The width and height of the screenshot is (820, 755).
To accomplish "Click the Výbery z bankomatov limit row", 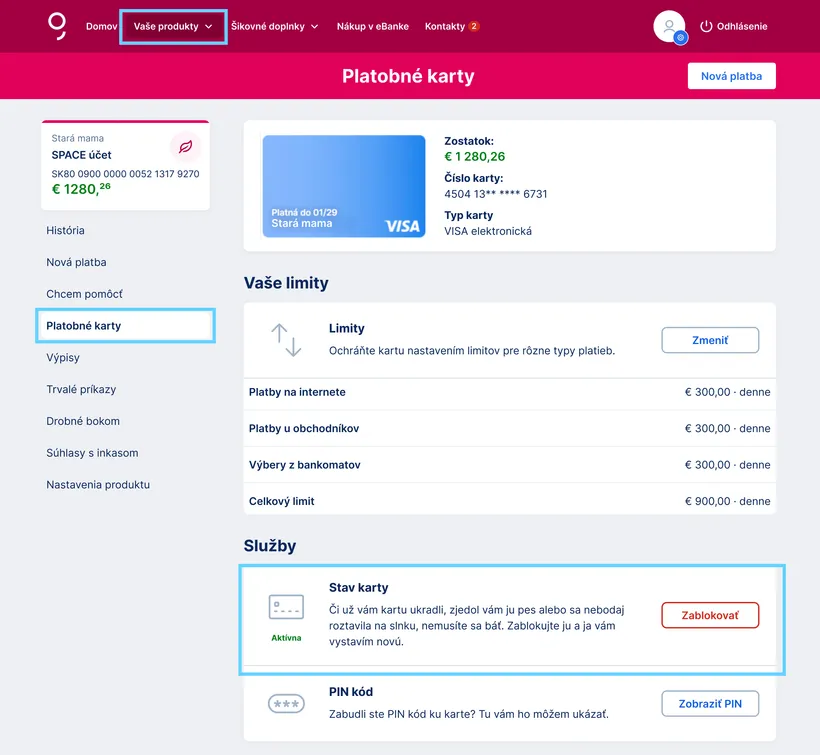I will point(509,465).
